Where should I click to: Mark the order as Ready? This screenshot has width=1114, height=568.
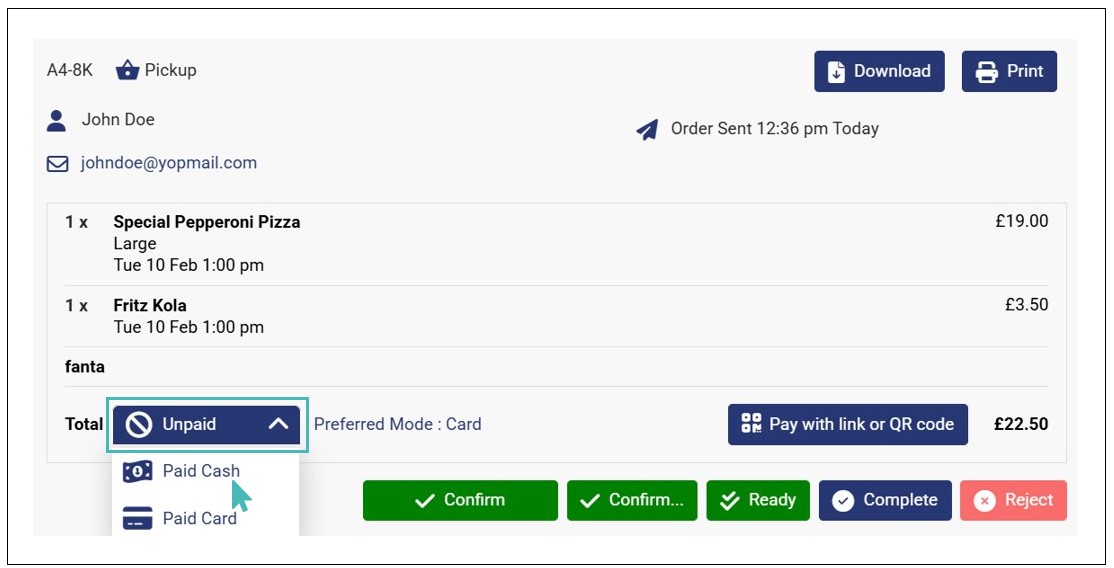(757, 500)
